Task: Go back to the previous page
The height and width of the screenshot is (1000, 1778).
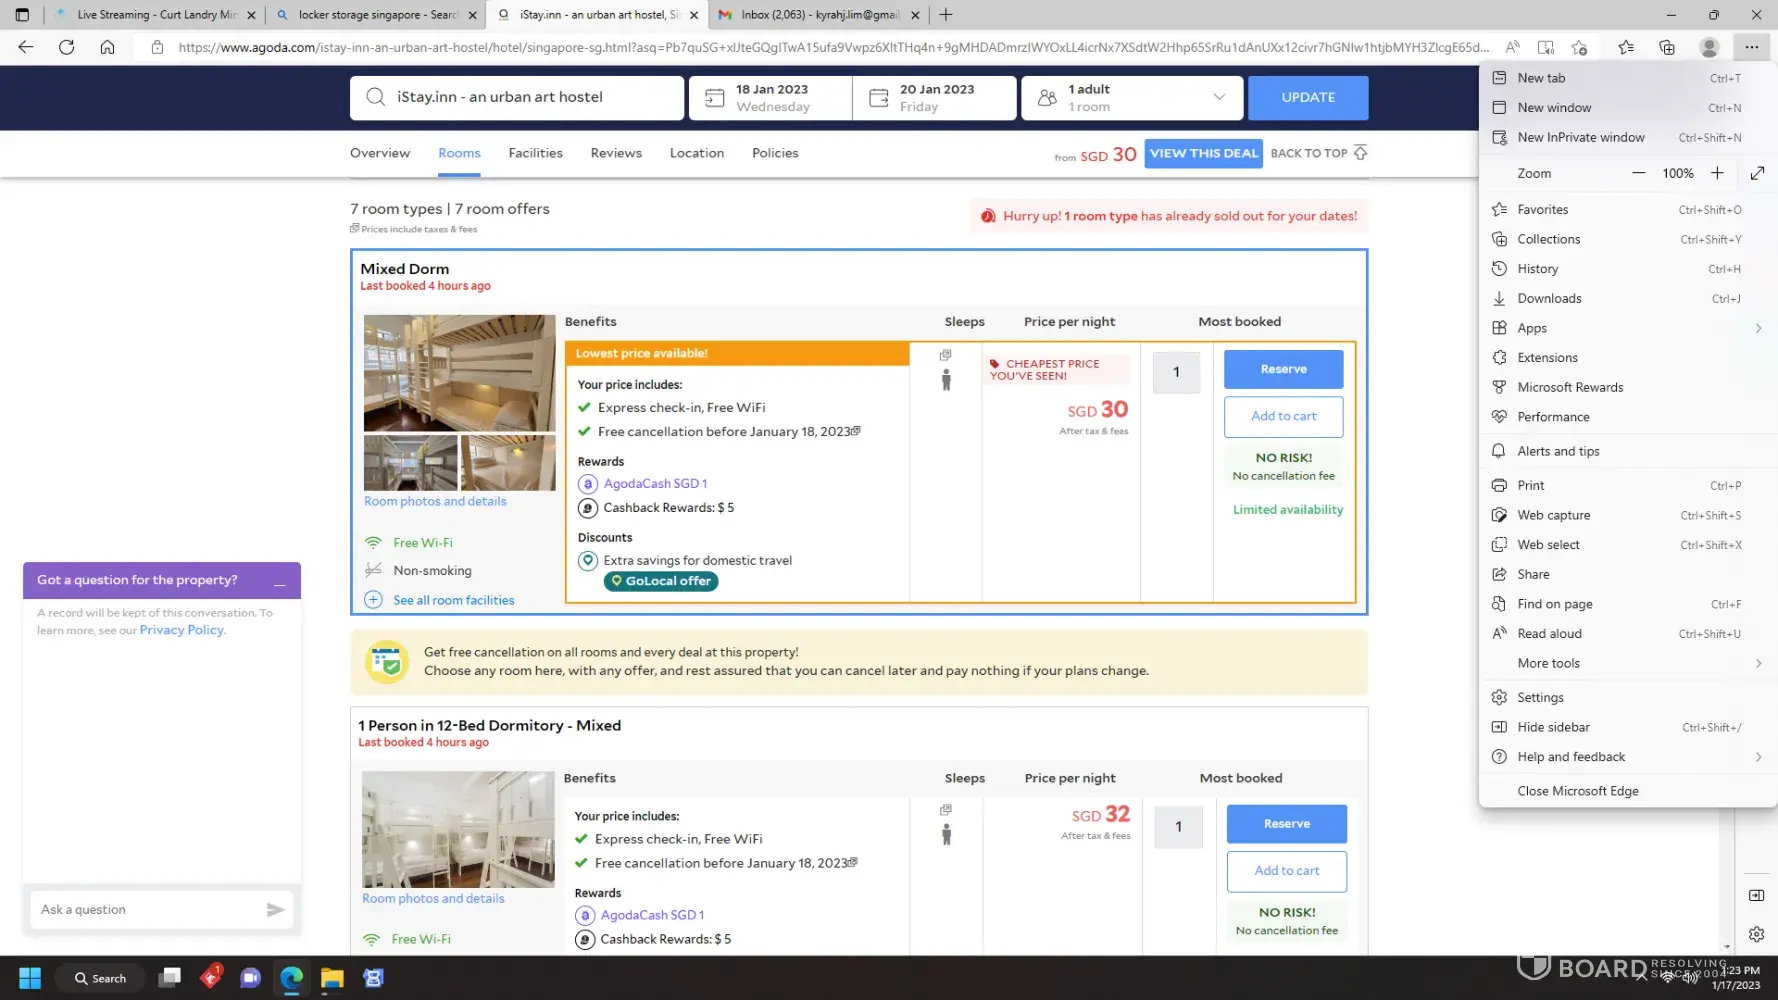Action: (x=26, y=47)
